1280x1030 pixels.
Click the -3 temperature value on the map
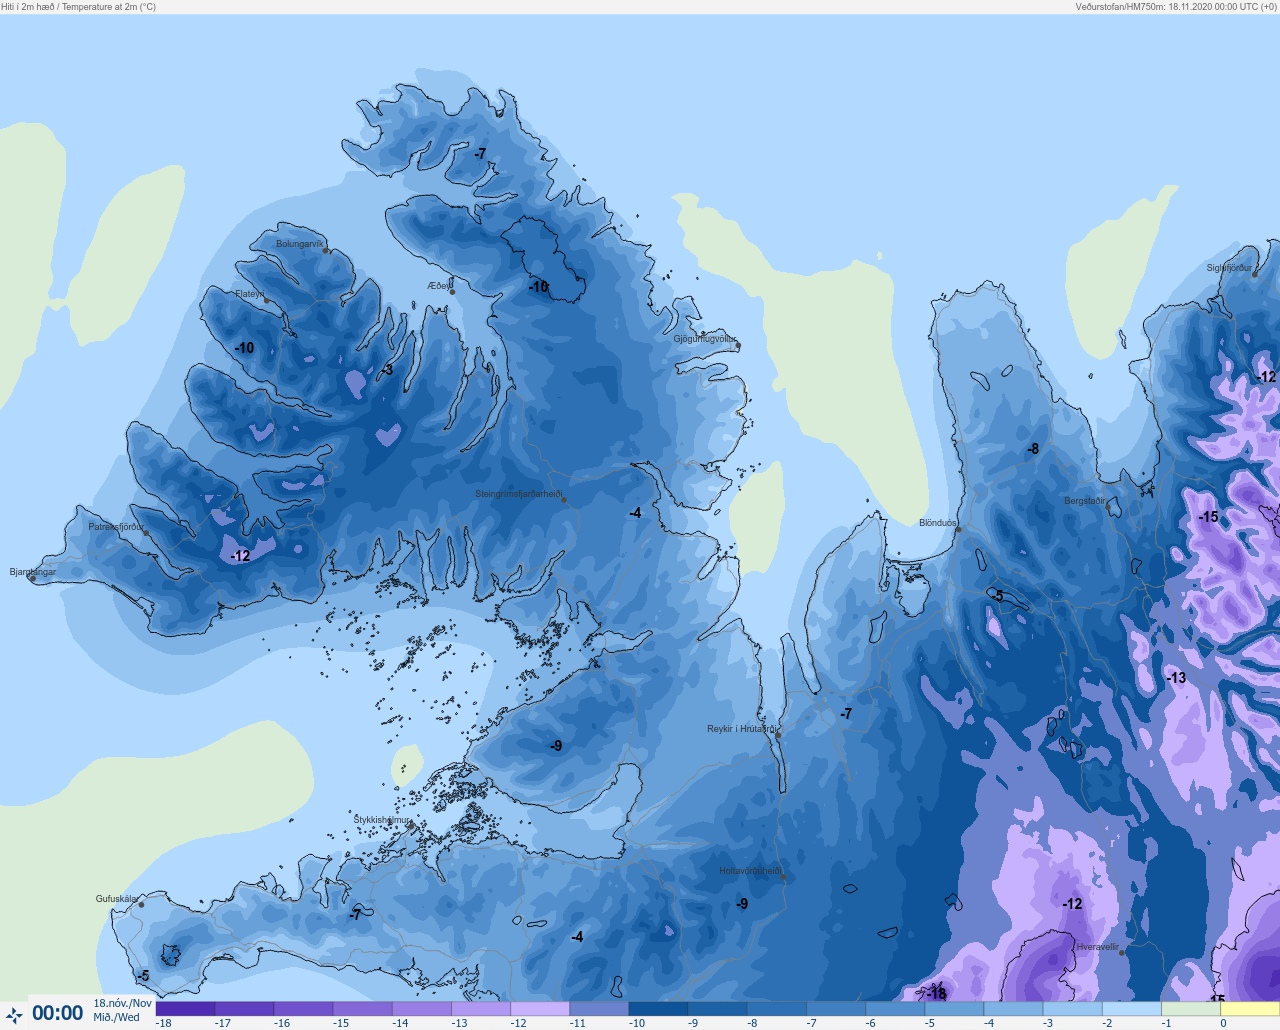pyautogui.click(x=386, y=371)
